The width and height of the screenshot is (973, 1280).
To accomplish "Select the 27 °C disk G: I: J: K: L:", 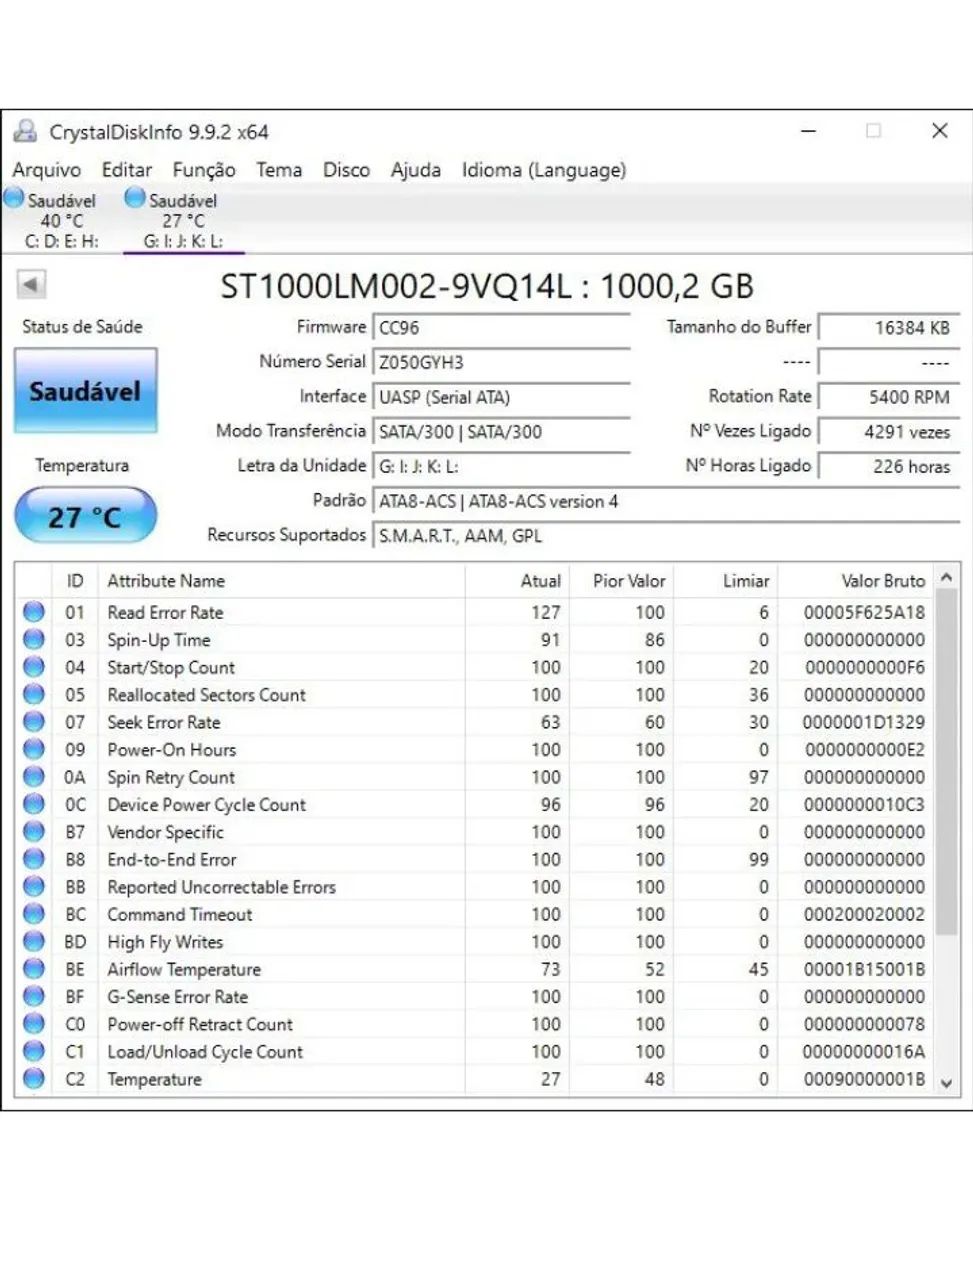I will tap(183, 220).
